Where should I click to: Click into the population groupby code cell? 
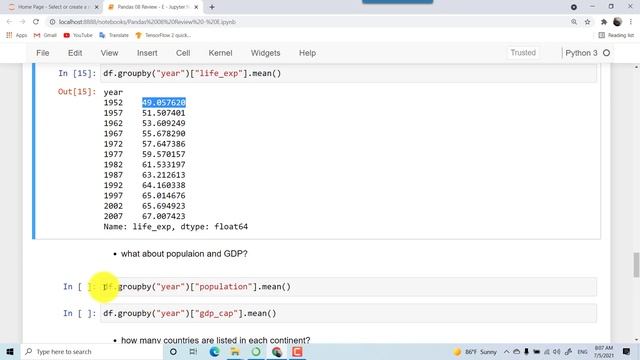pyautogui.click(x=349, y=287)
